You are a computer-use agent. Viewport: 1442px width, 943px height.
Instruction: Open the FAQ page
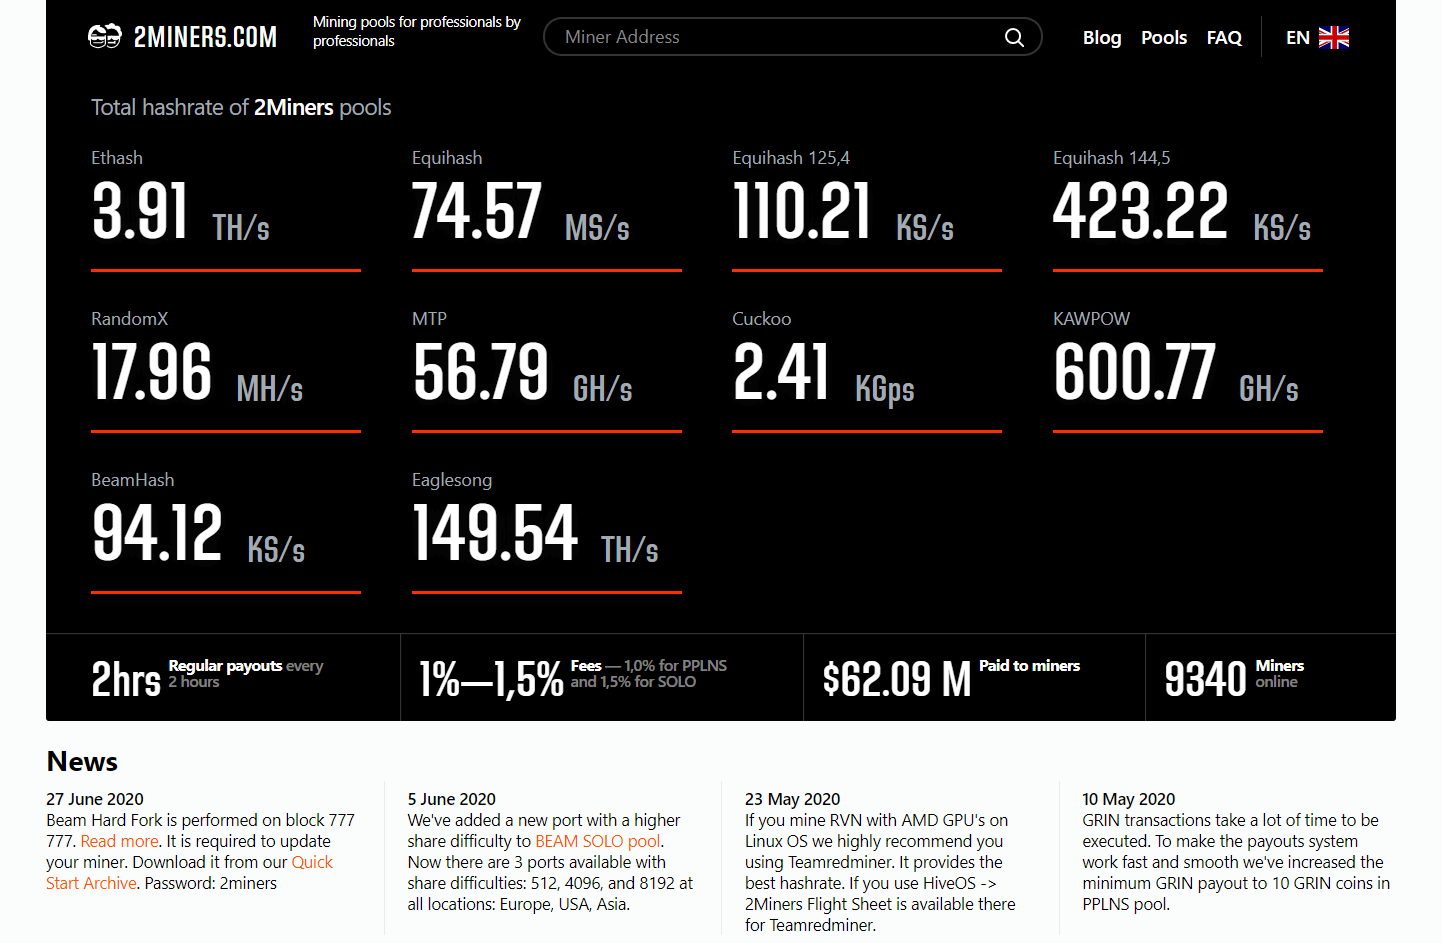[1224, 37]
